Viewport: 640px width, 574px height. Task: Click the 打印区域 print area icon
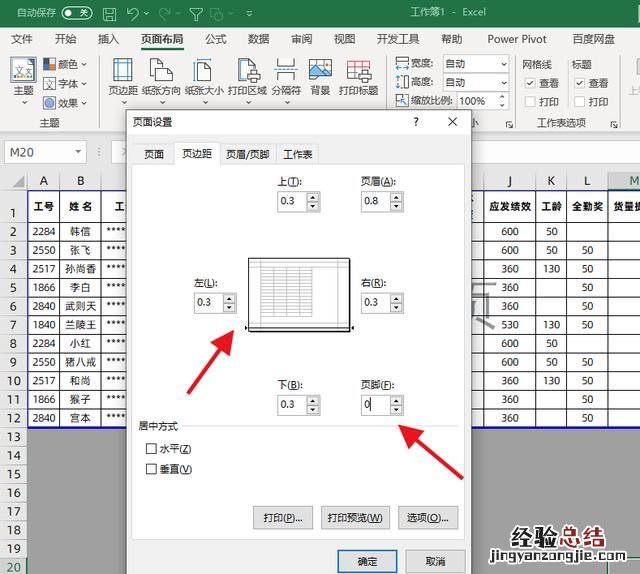pyautogui.click(x=246, y=77)
